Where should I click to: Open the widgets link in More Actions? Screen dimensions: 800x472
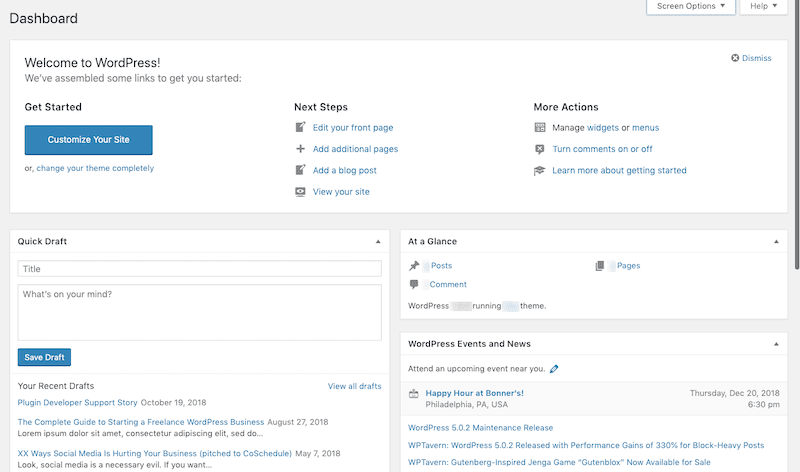tap(603, 128)
